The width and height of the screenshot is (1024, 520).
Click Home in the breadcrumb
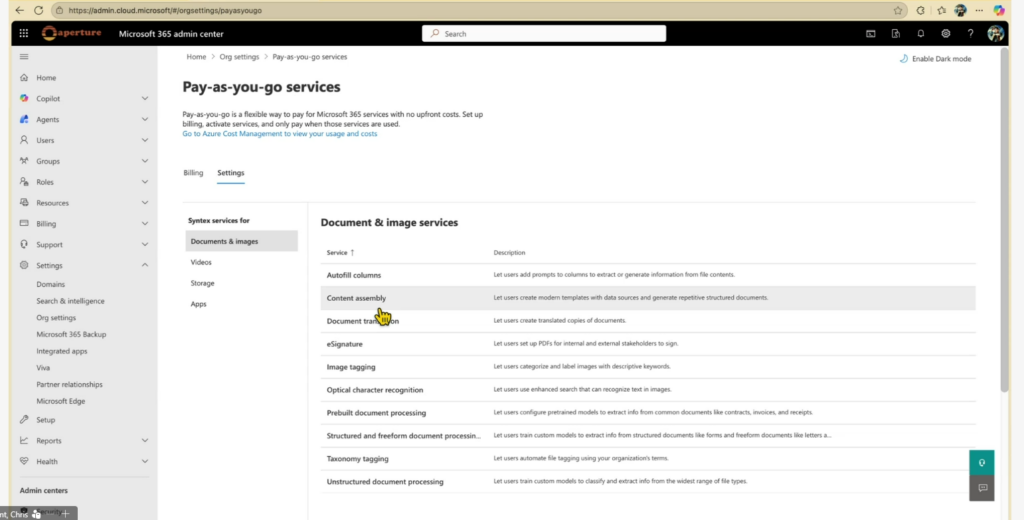tap(196, 57)
